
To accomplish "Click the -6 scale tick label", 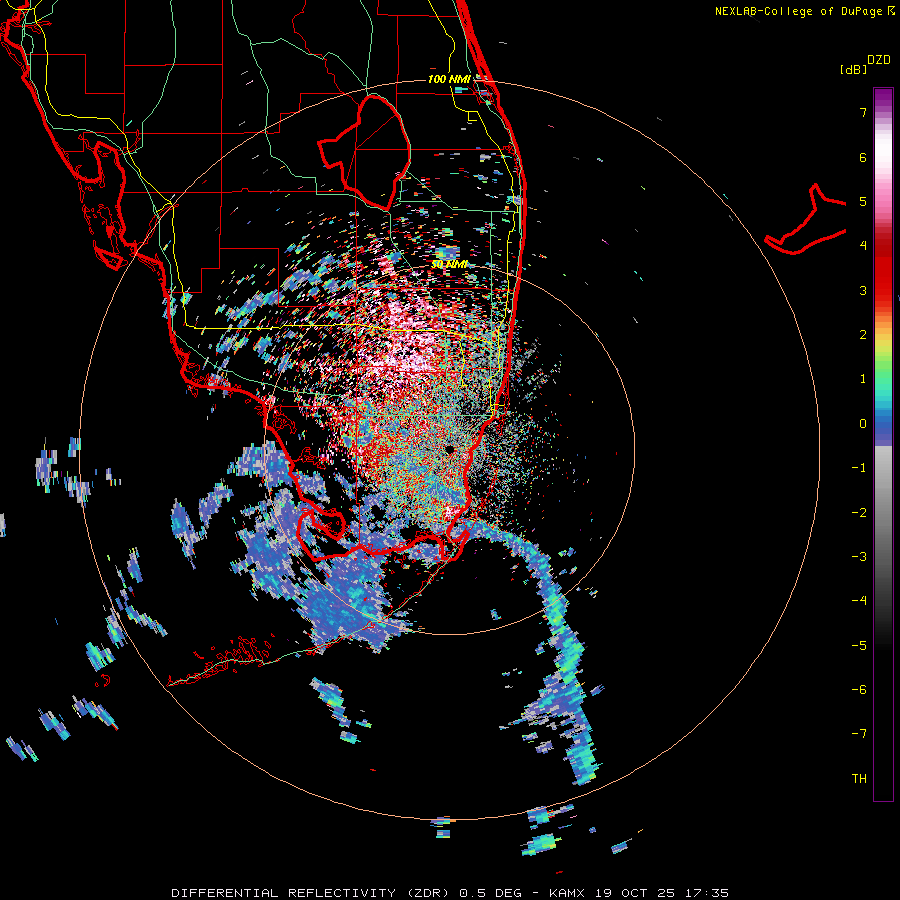I will pyautogui.click(x=859, y=689).
